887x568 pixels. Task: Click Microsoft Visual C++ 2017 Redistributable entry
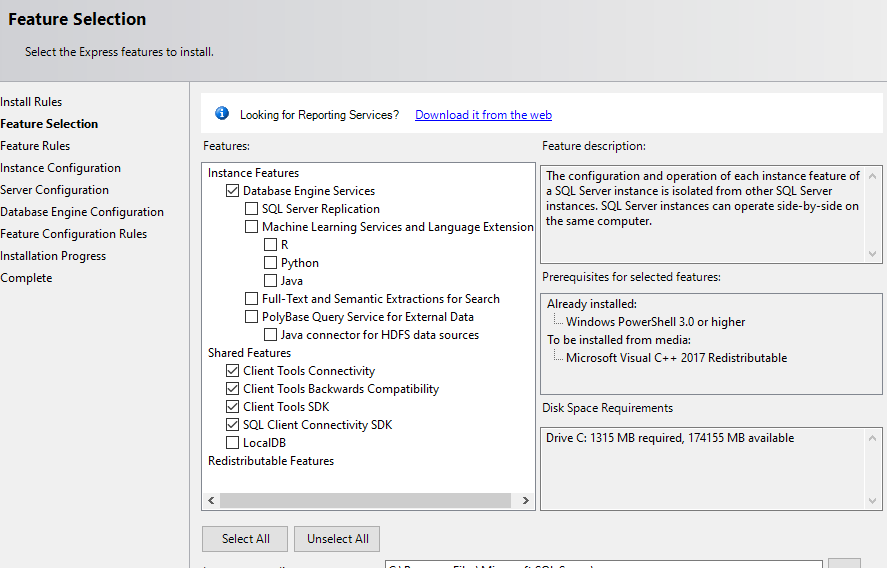(676, 358)
